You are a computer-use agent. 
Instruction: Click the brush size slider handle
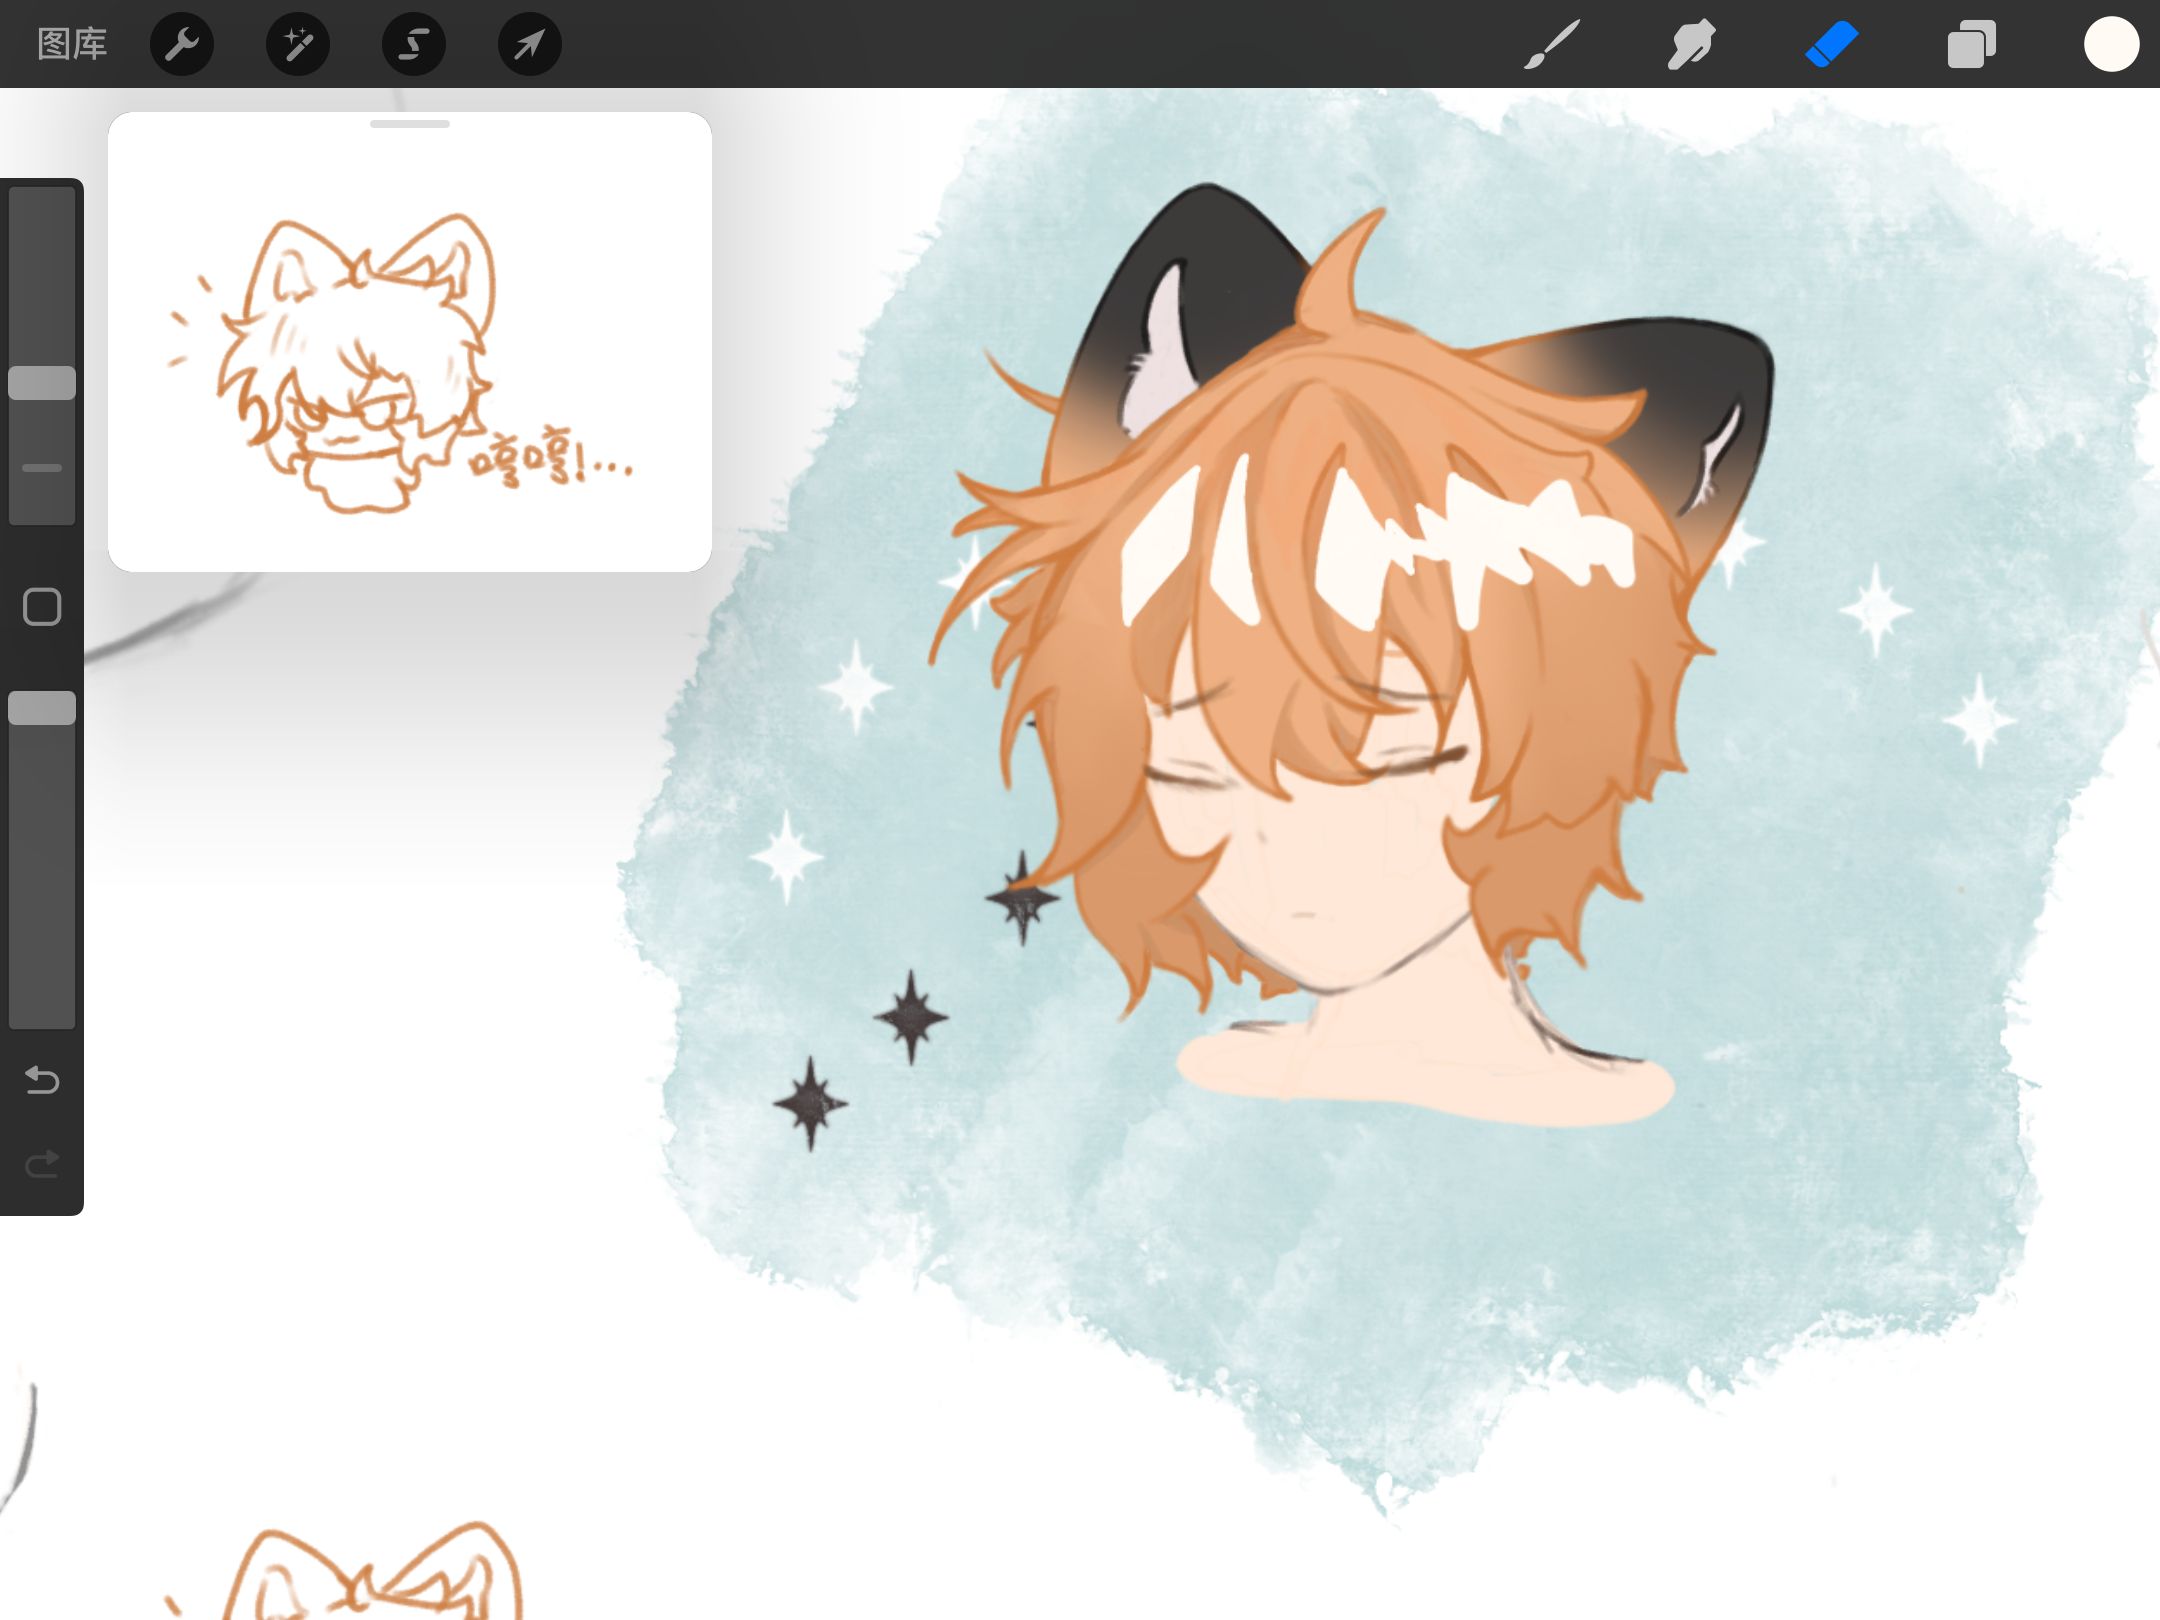(42, 383)
